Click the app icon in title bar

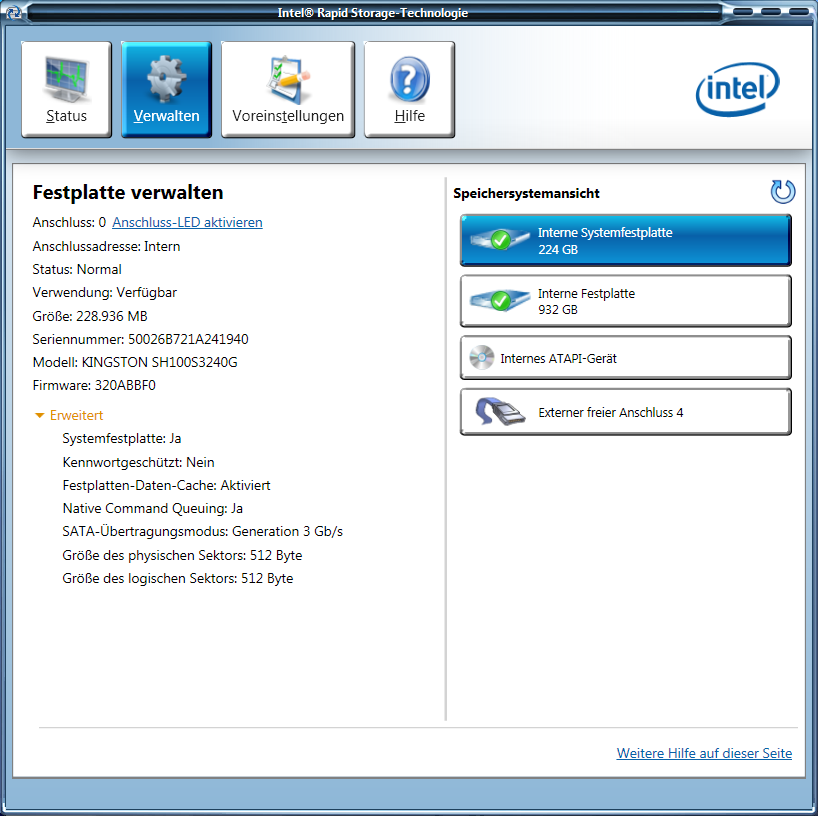13,12
